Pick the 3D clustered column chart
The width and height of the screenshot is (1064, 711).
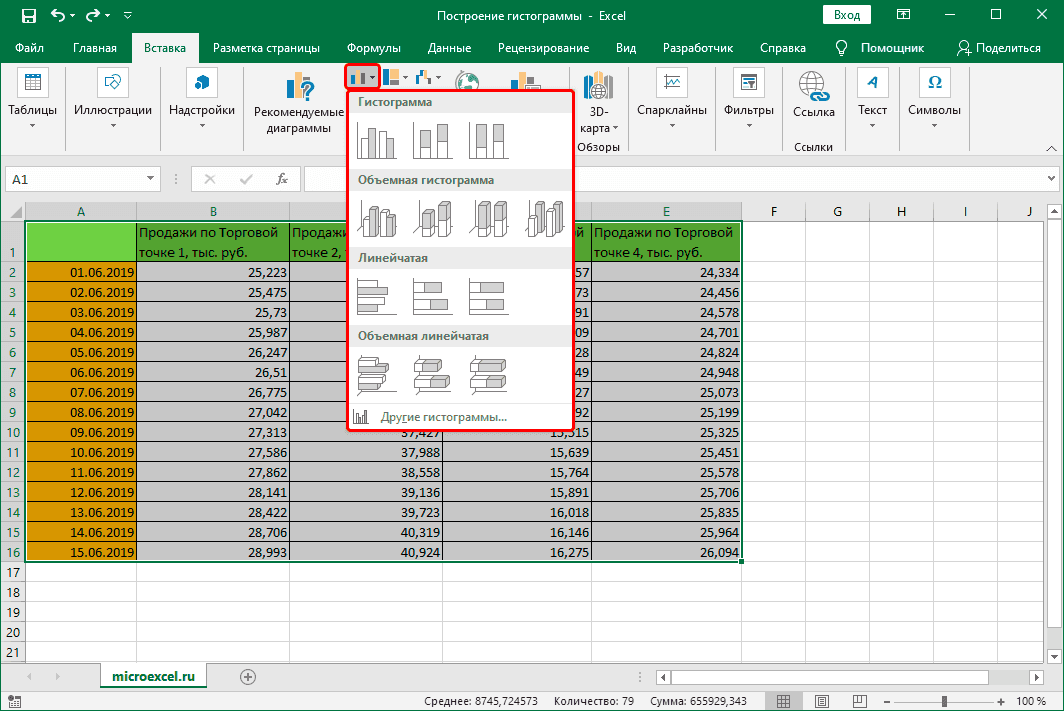377,219
